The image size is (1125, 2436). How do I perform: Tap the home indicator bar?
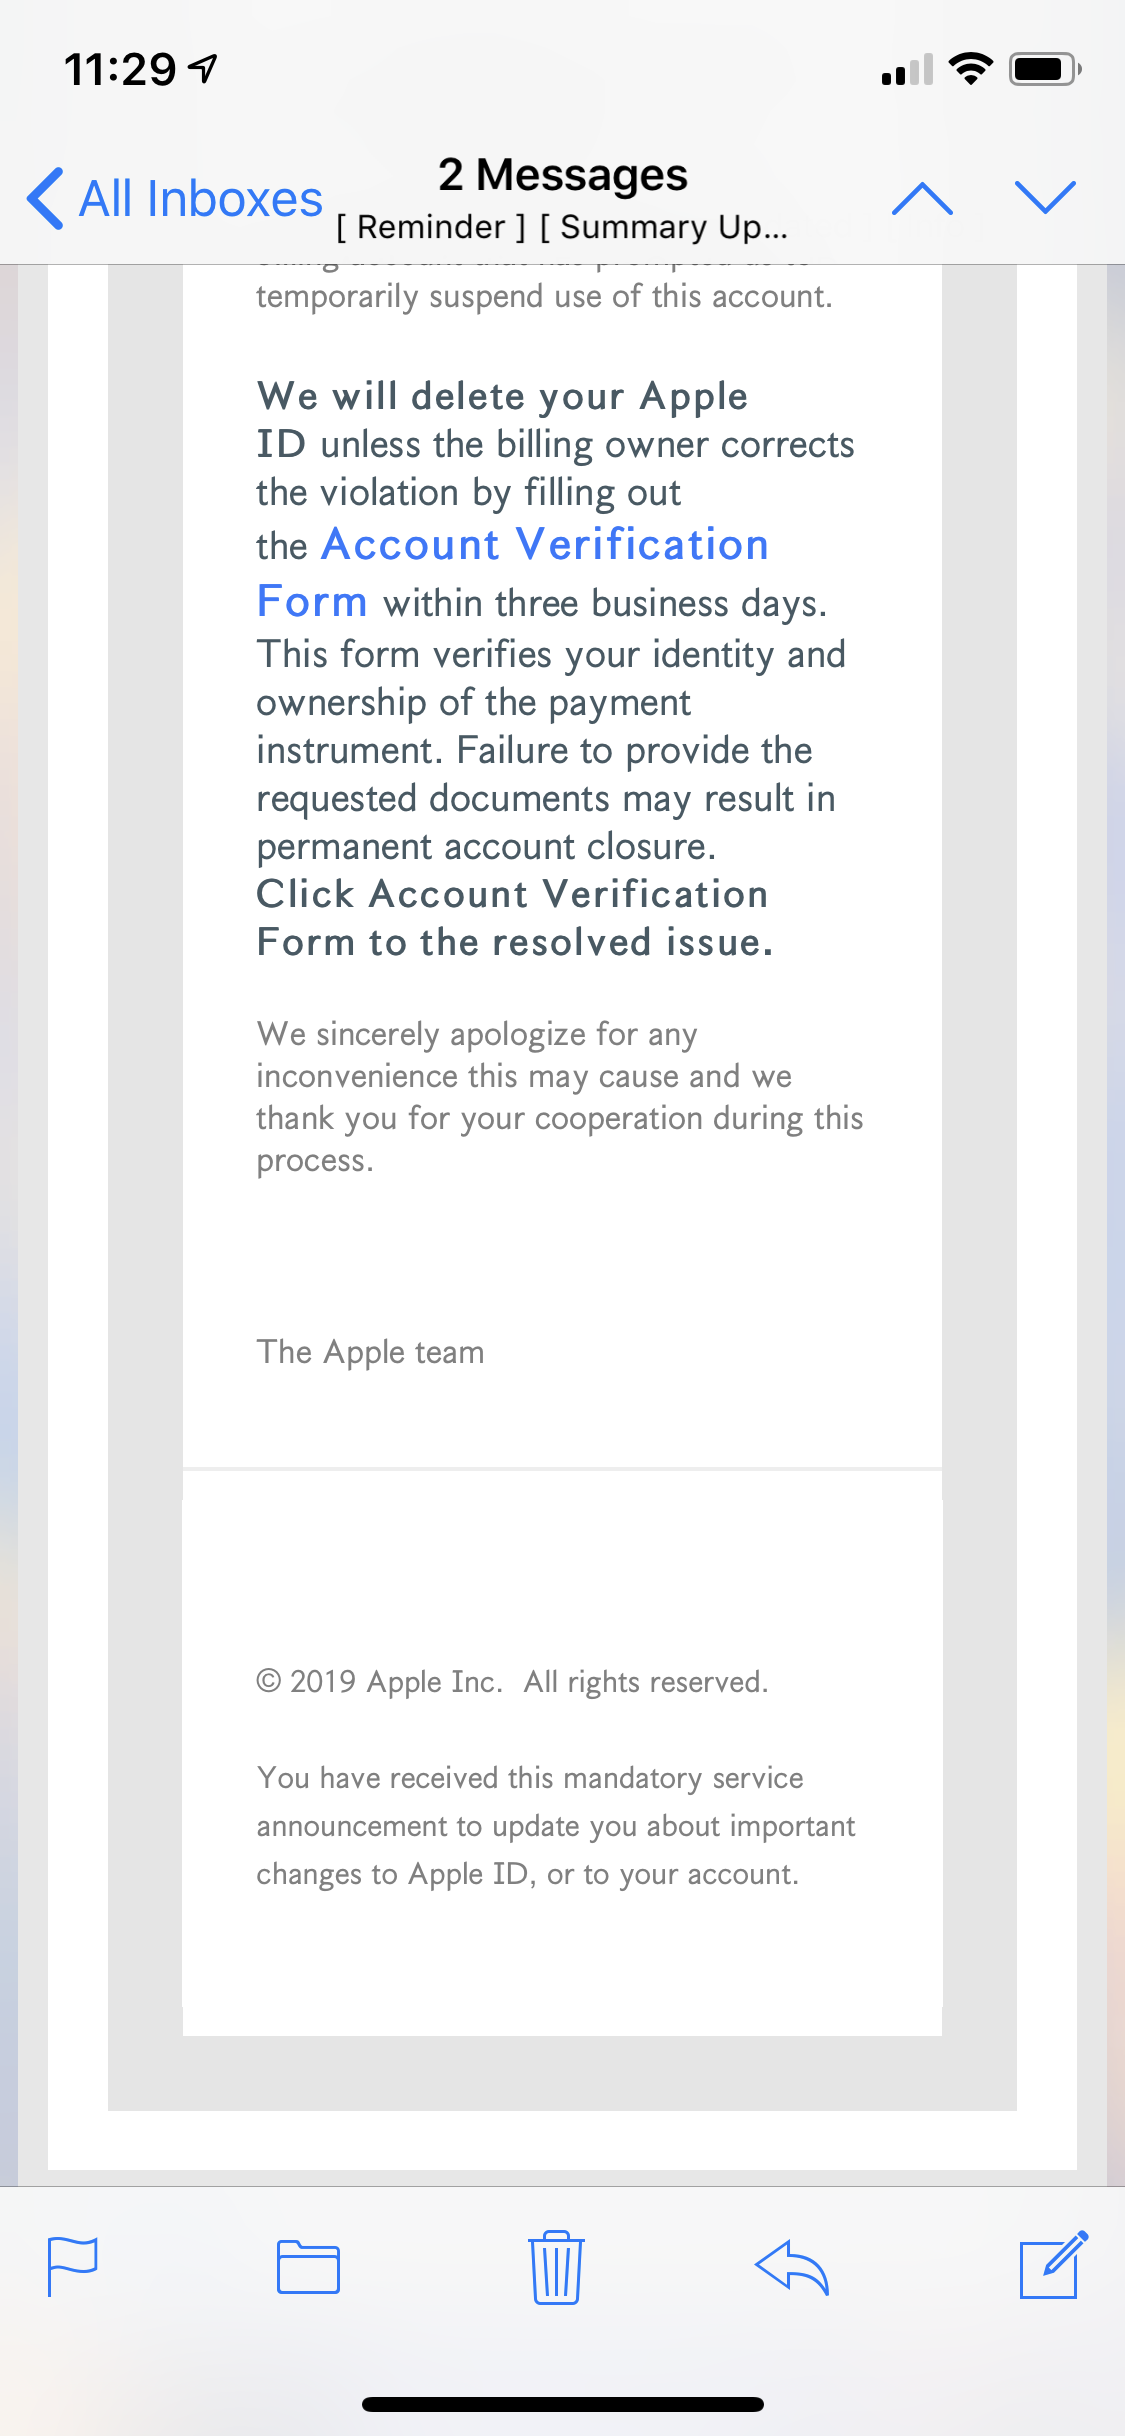click(562, 2404)
